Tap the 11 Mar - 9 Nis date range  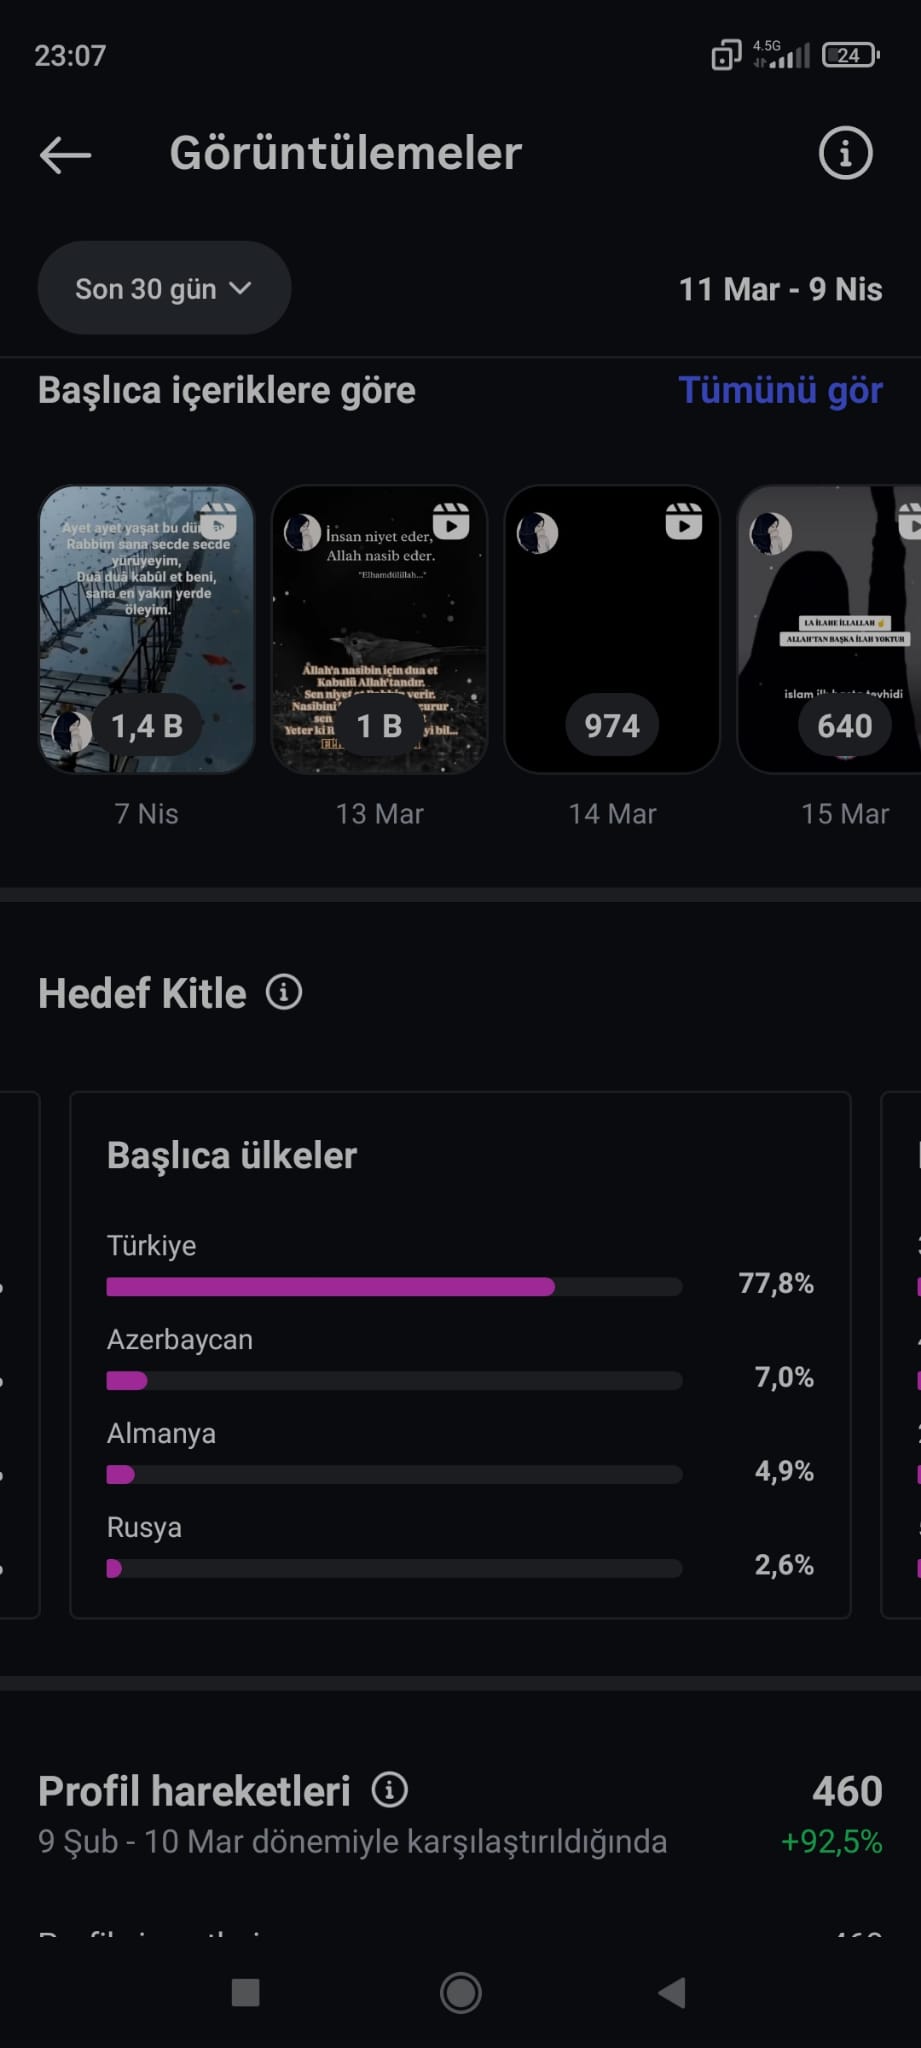(x=780, y=289)
